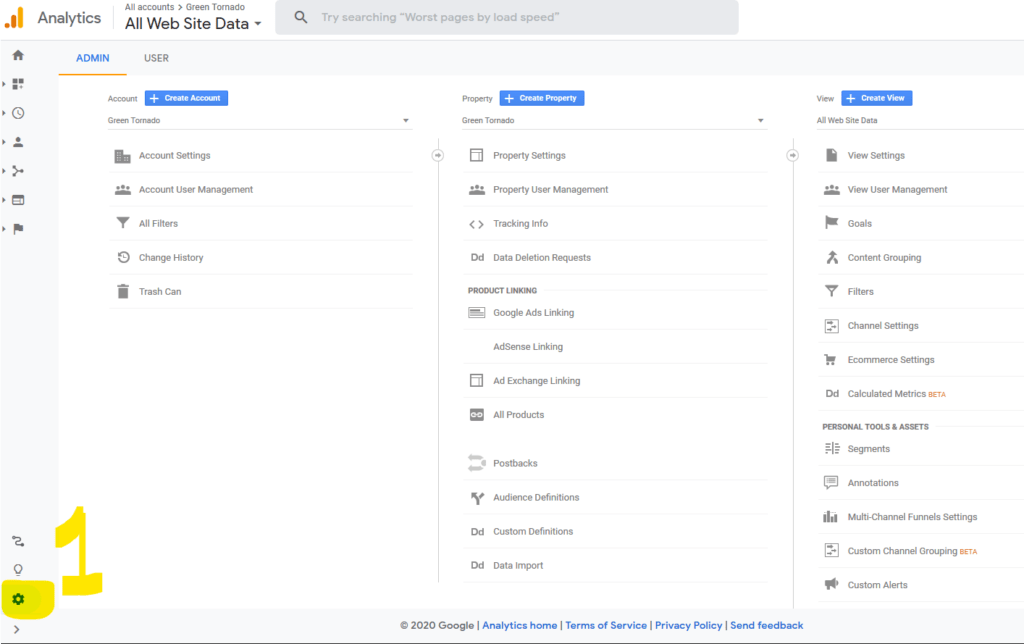The height and width of the screenshot is (644, 1024).
Task: Click arrow between Account and Property columns
Action: click(438, 155)
